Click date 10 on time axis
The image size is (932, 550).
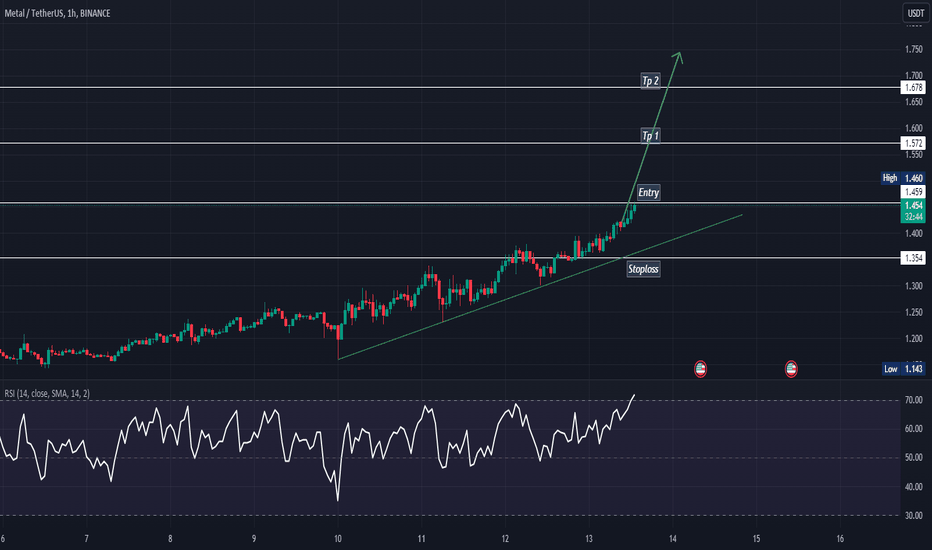[338, 539]
